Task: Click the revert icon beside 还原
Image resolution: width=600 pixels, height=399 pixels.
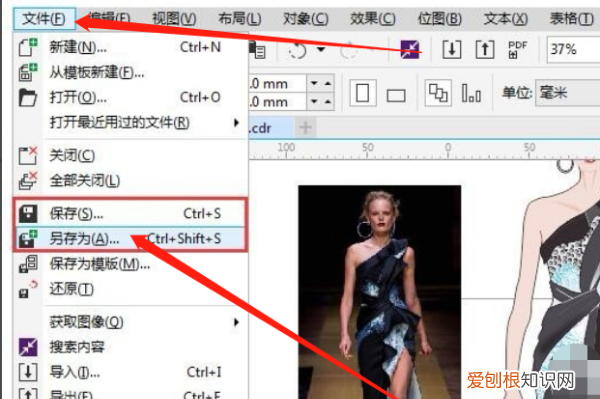Action: click(28, 289)
